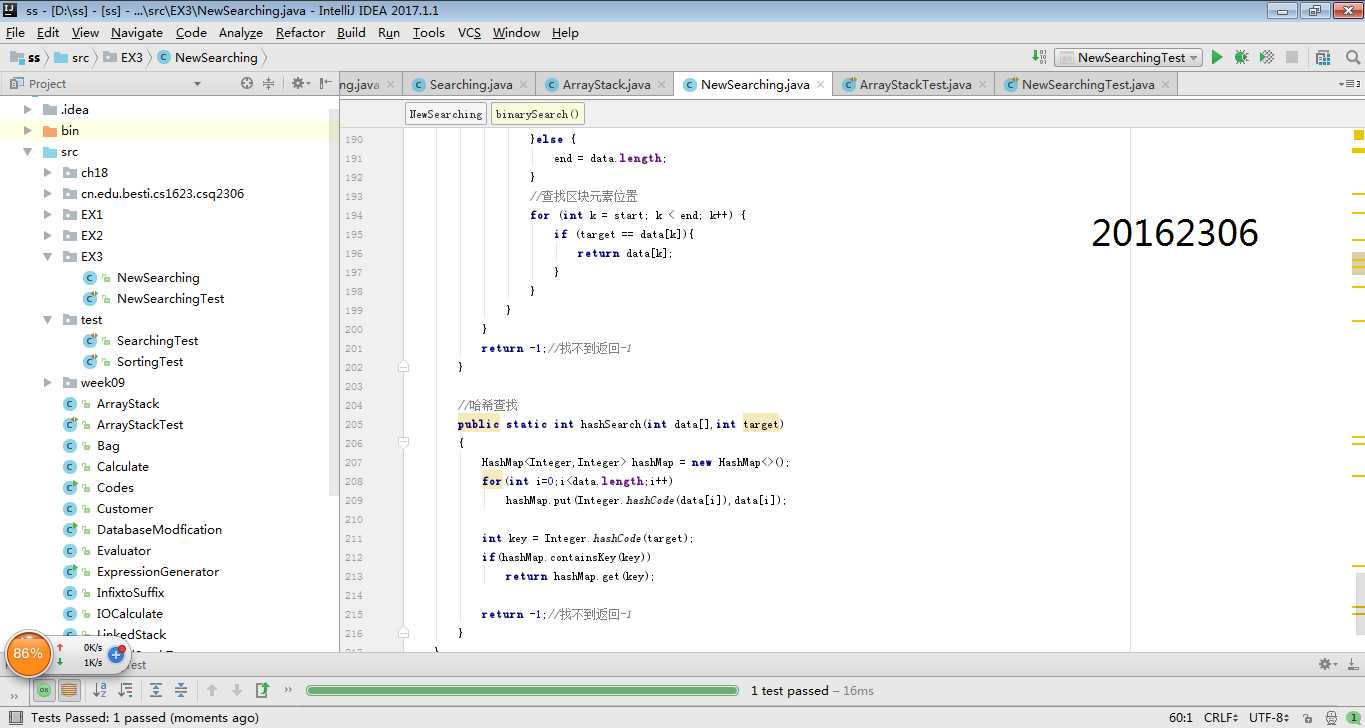Image resolution: width=1365 pixels, height=728 pixels.
Task: Click the Make Project build icon
Action: [x=1037, y=58]
